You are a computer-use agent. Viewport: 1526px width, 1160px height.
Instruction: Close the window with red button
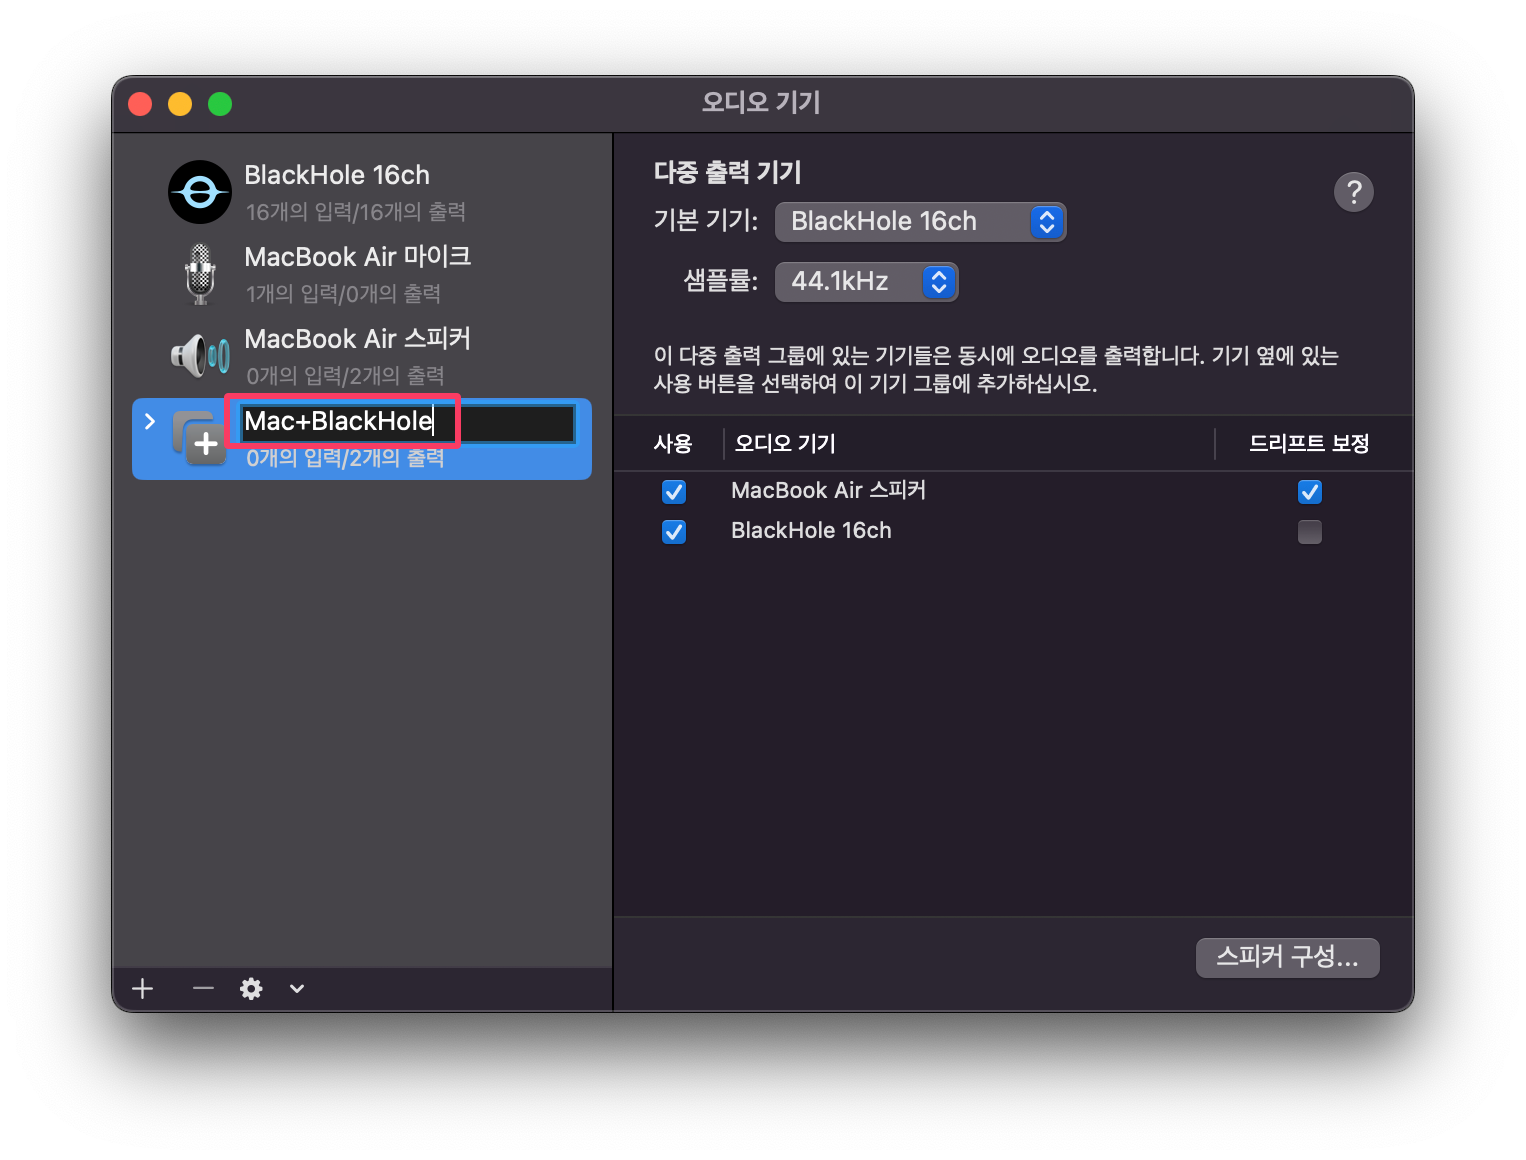[140, 104]
